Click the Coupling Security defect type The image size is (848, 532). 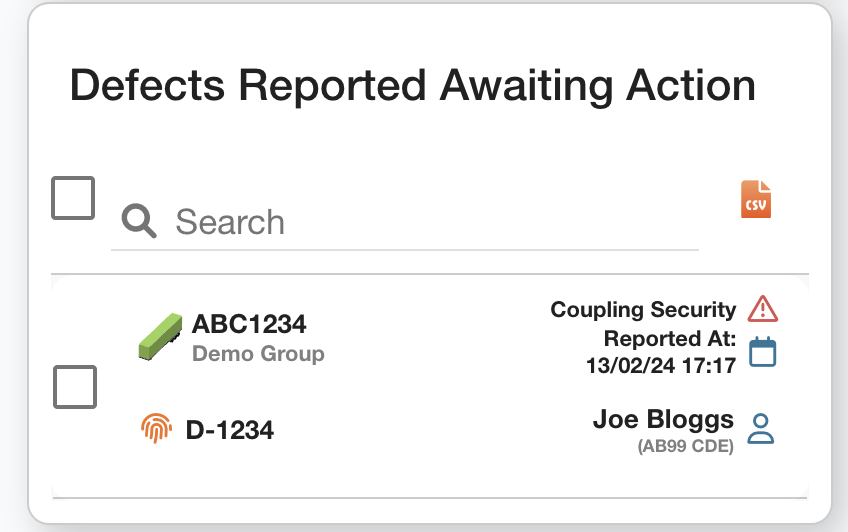(x=643, y=310)
